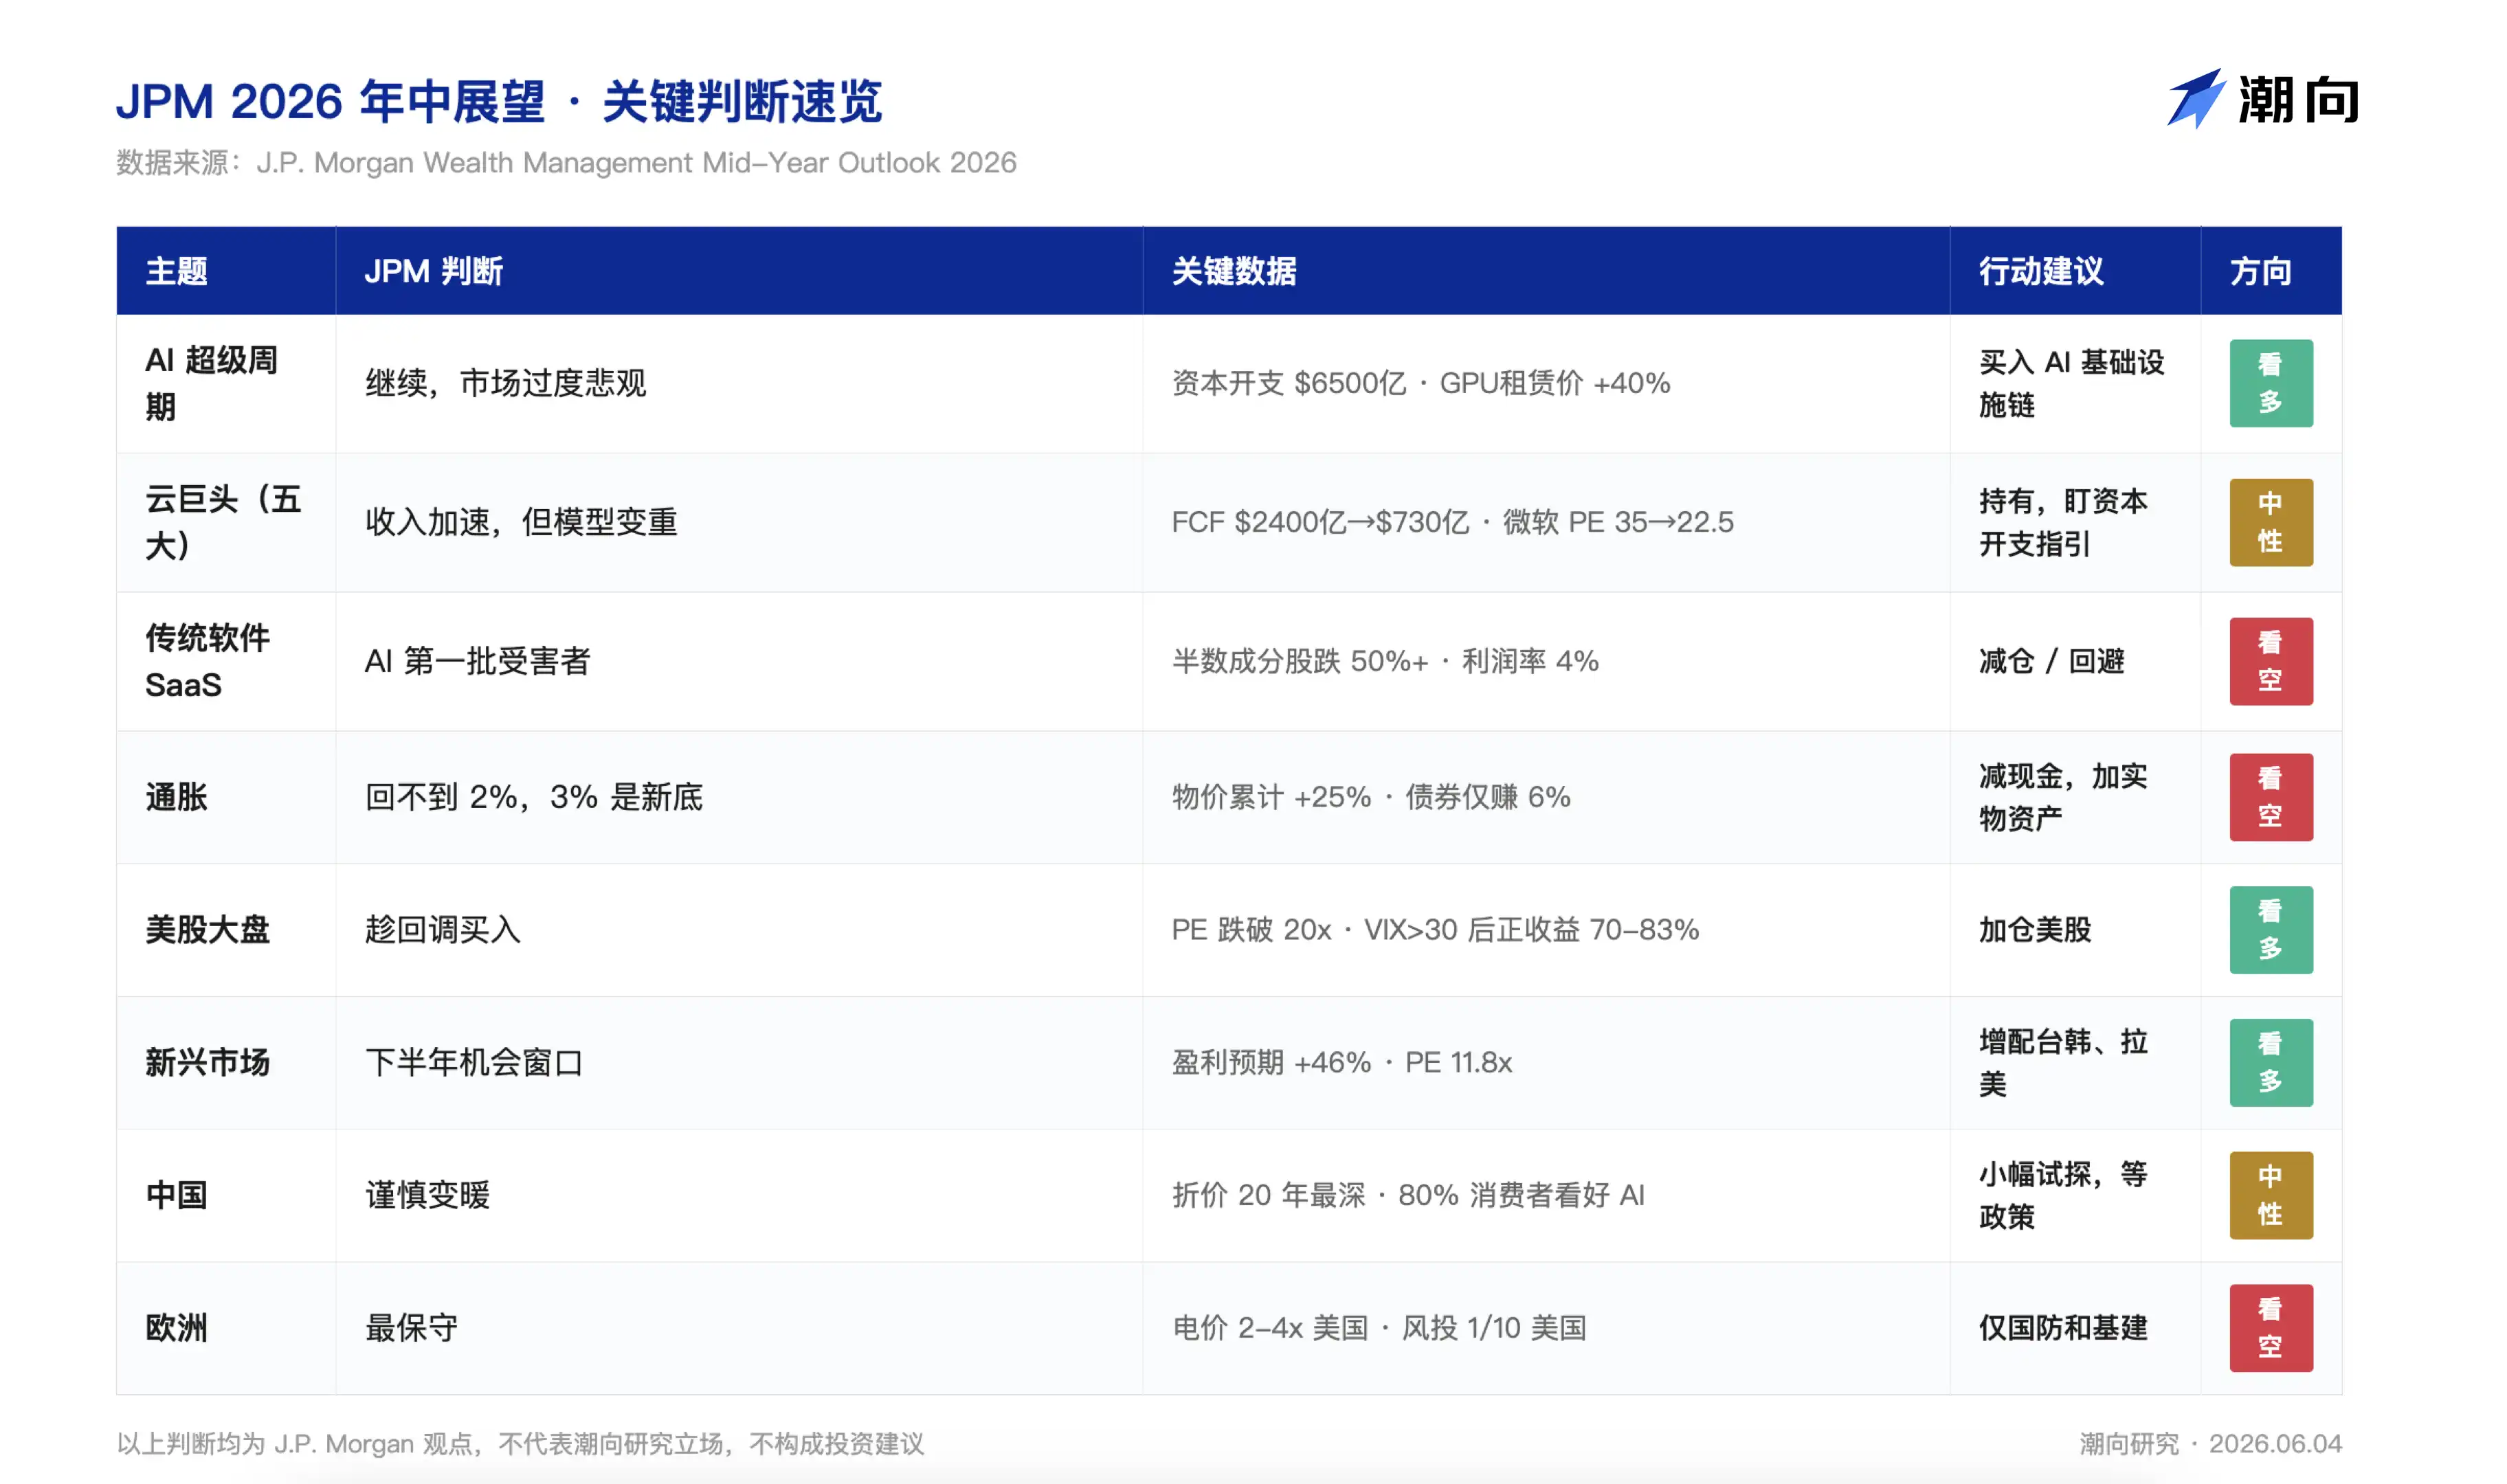Screen dimensions: 2507x1484
Task: Click the judgment 最保守
Action: pyautogui.click(x=411, y=1328)
